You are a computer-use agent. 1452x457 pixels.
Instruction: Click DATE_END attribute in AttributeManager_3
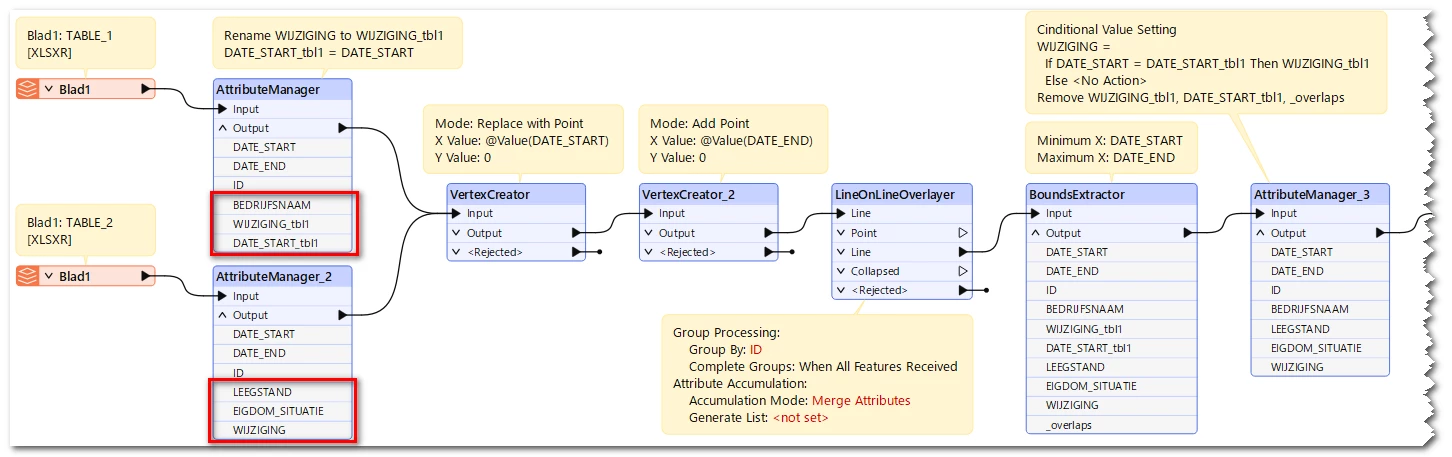(x=1320, y=271)
